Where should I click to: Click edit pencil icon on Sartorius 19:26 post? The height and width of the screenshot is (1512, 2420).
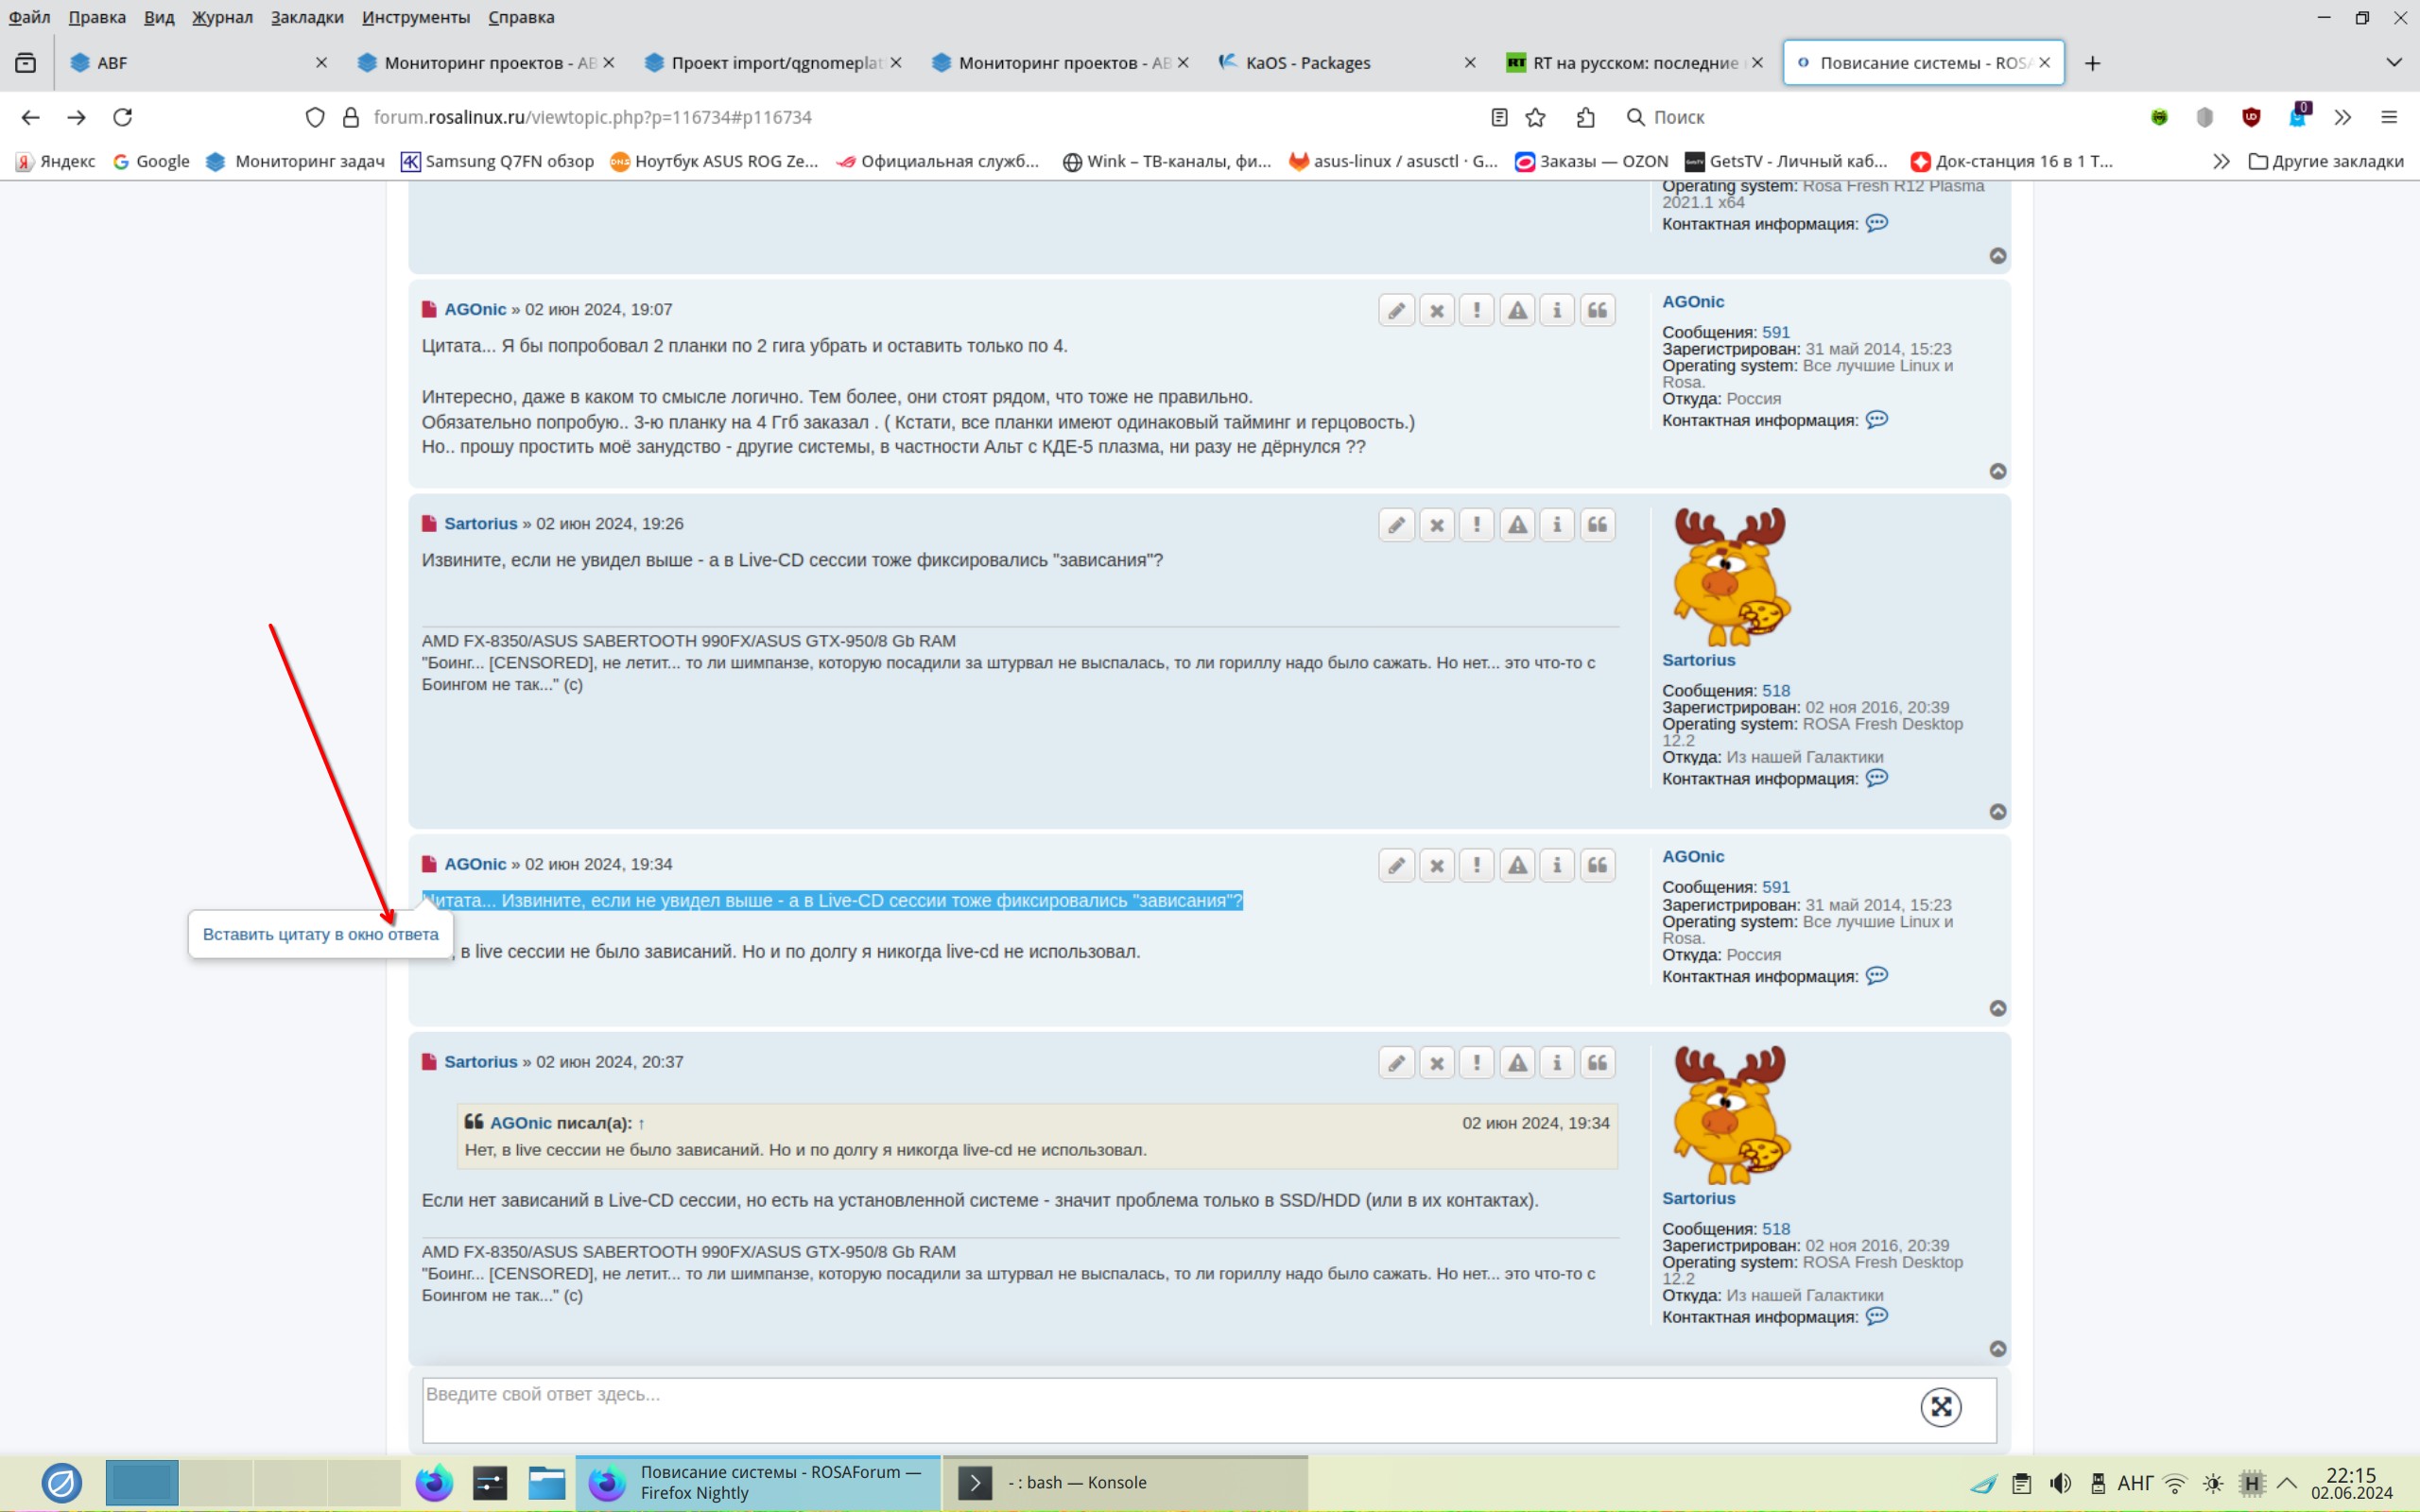(x=1396, y=525)
